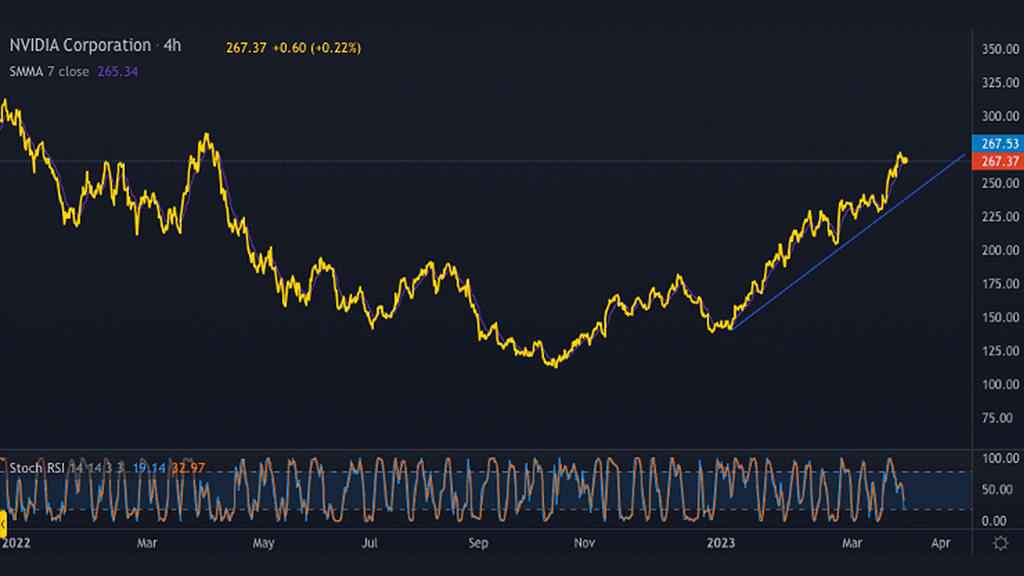
Task: Click the 125.00 price axis label
Action: coord(1000,351)
